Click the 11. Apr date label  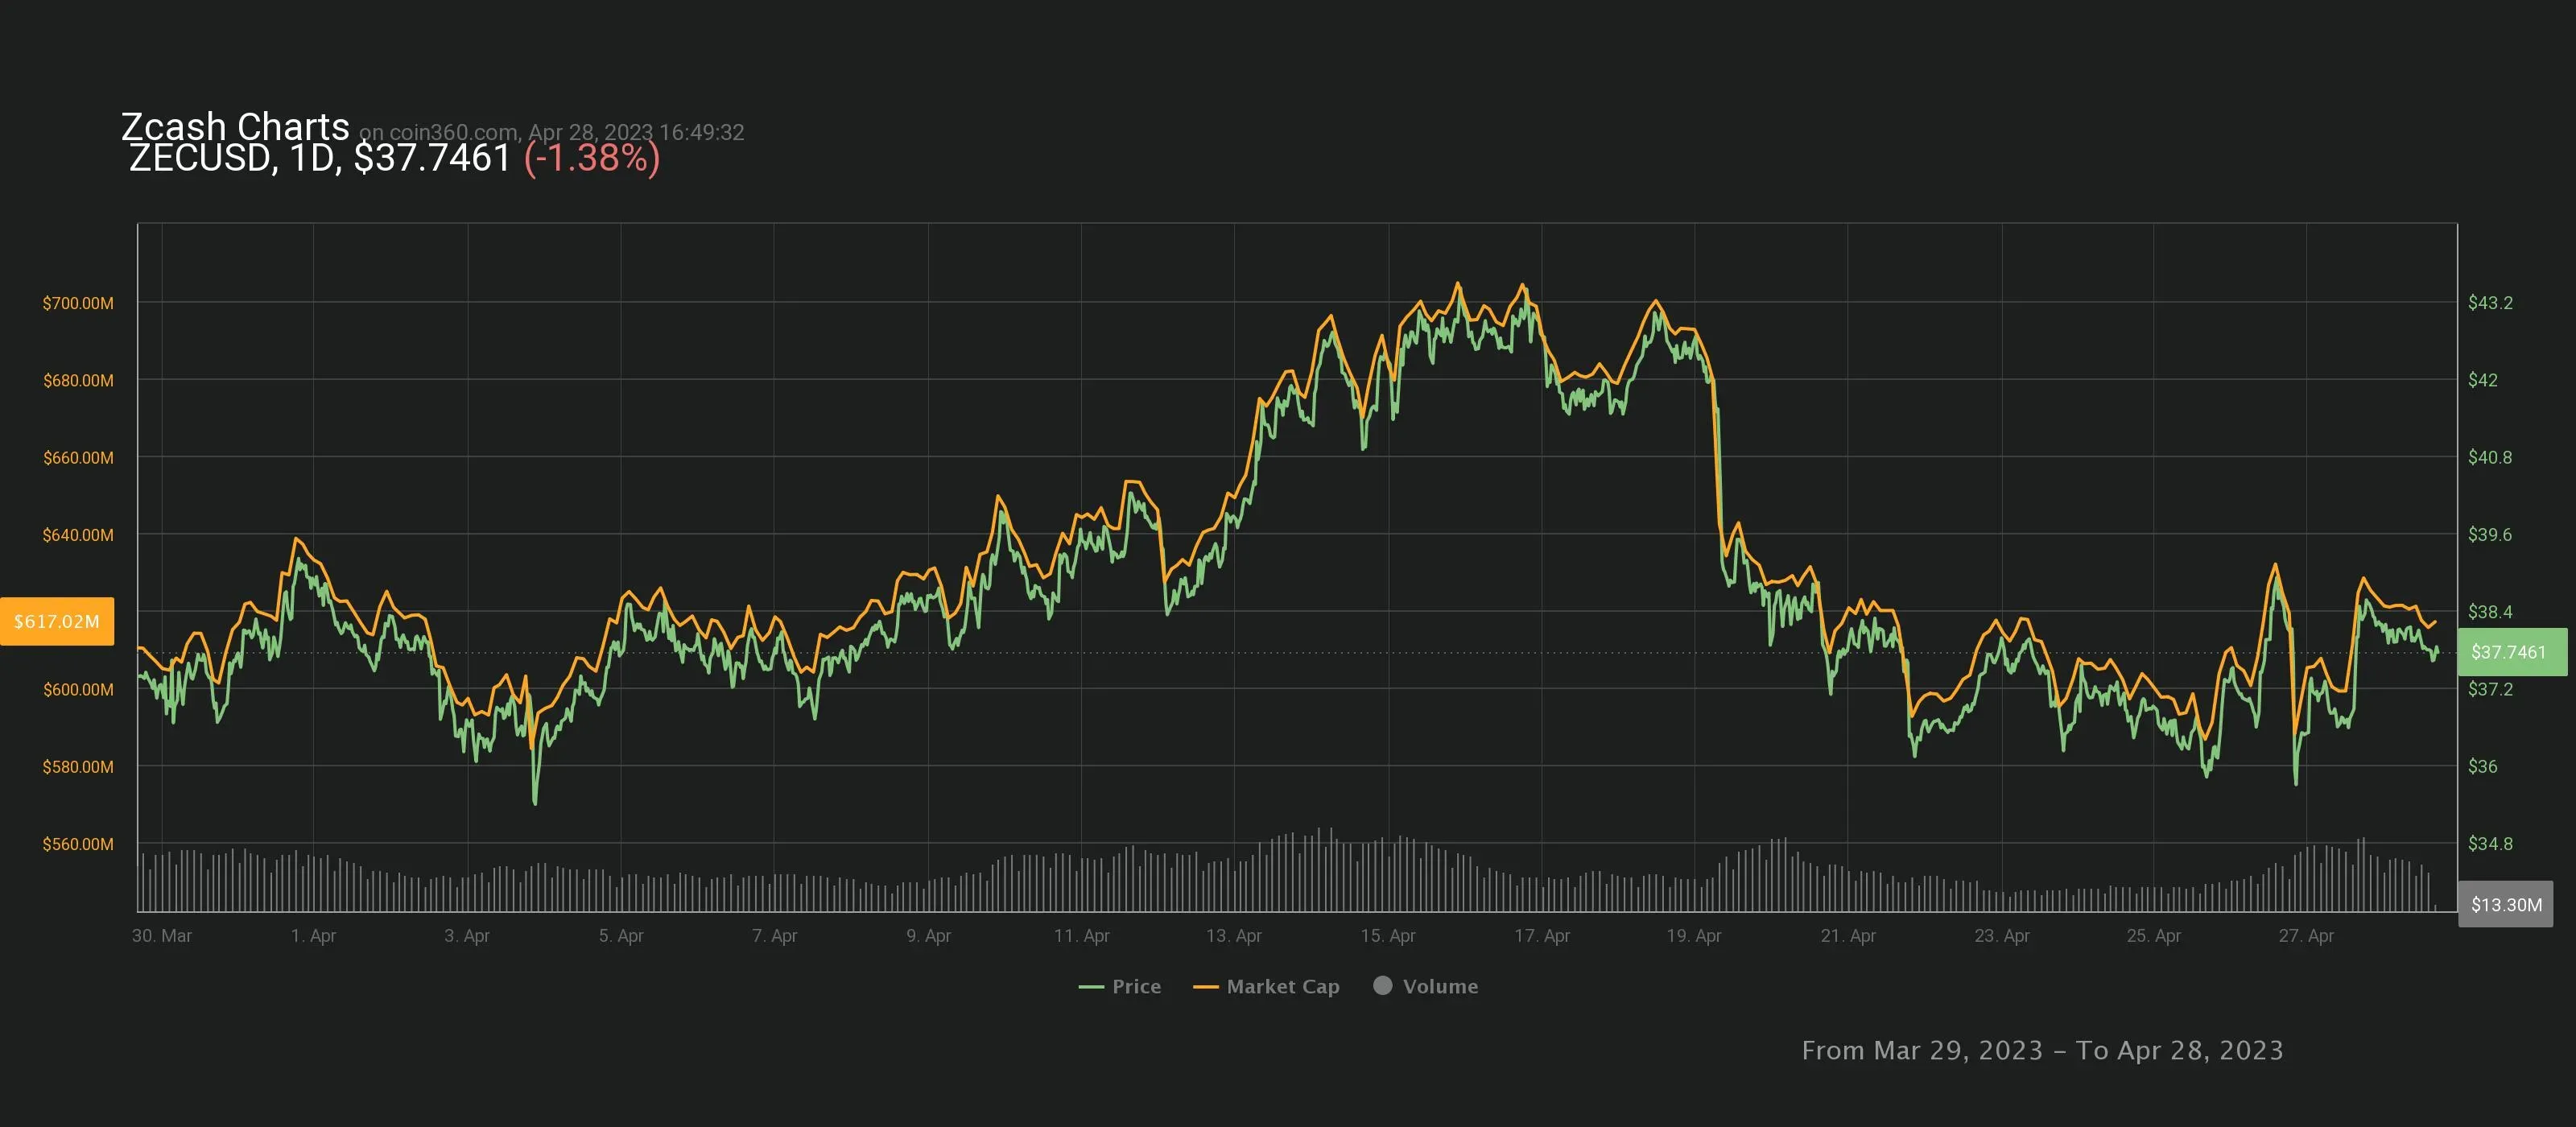[1082, 936]
